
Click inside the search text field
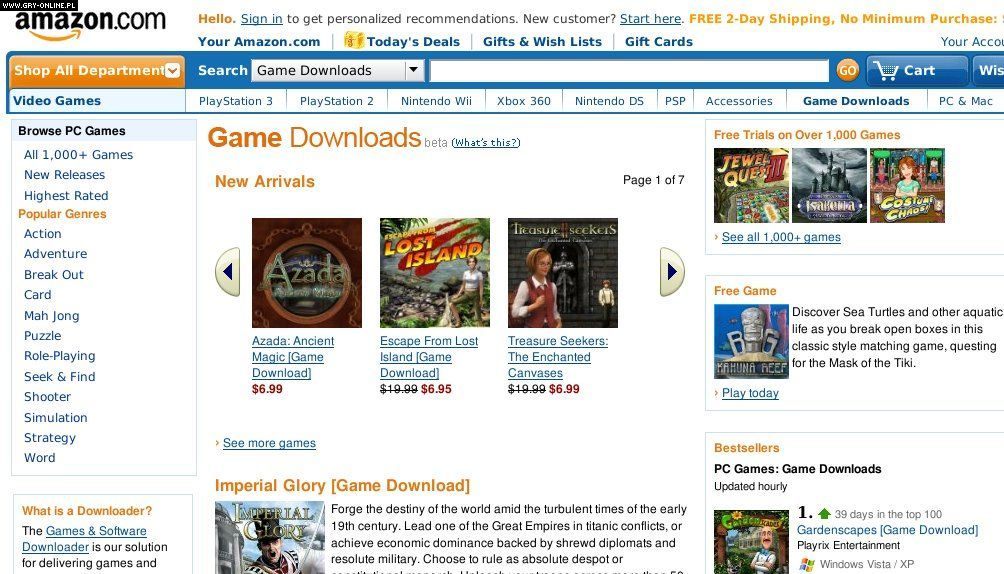click(629, 70)
